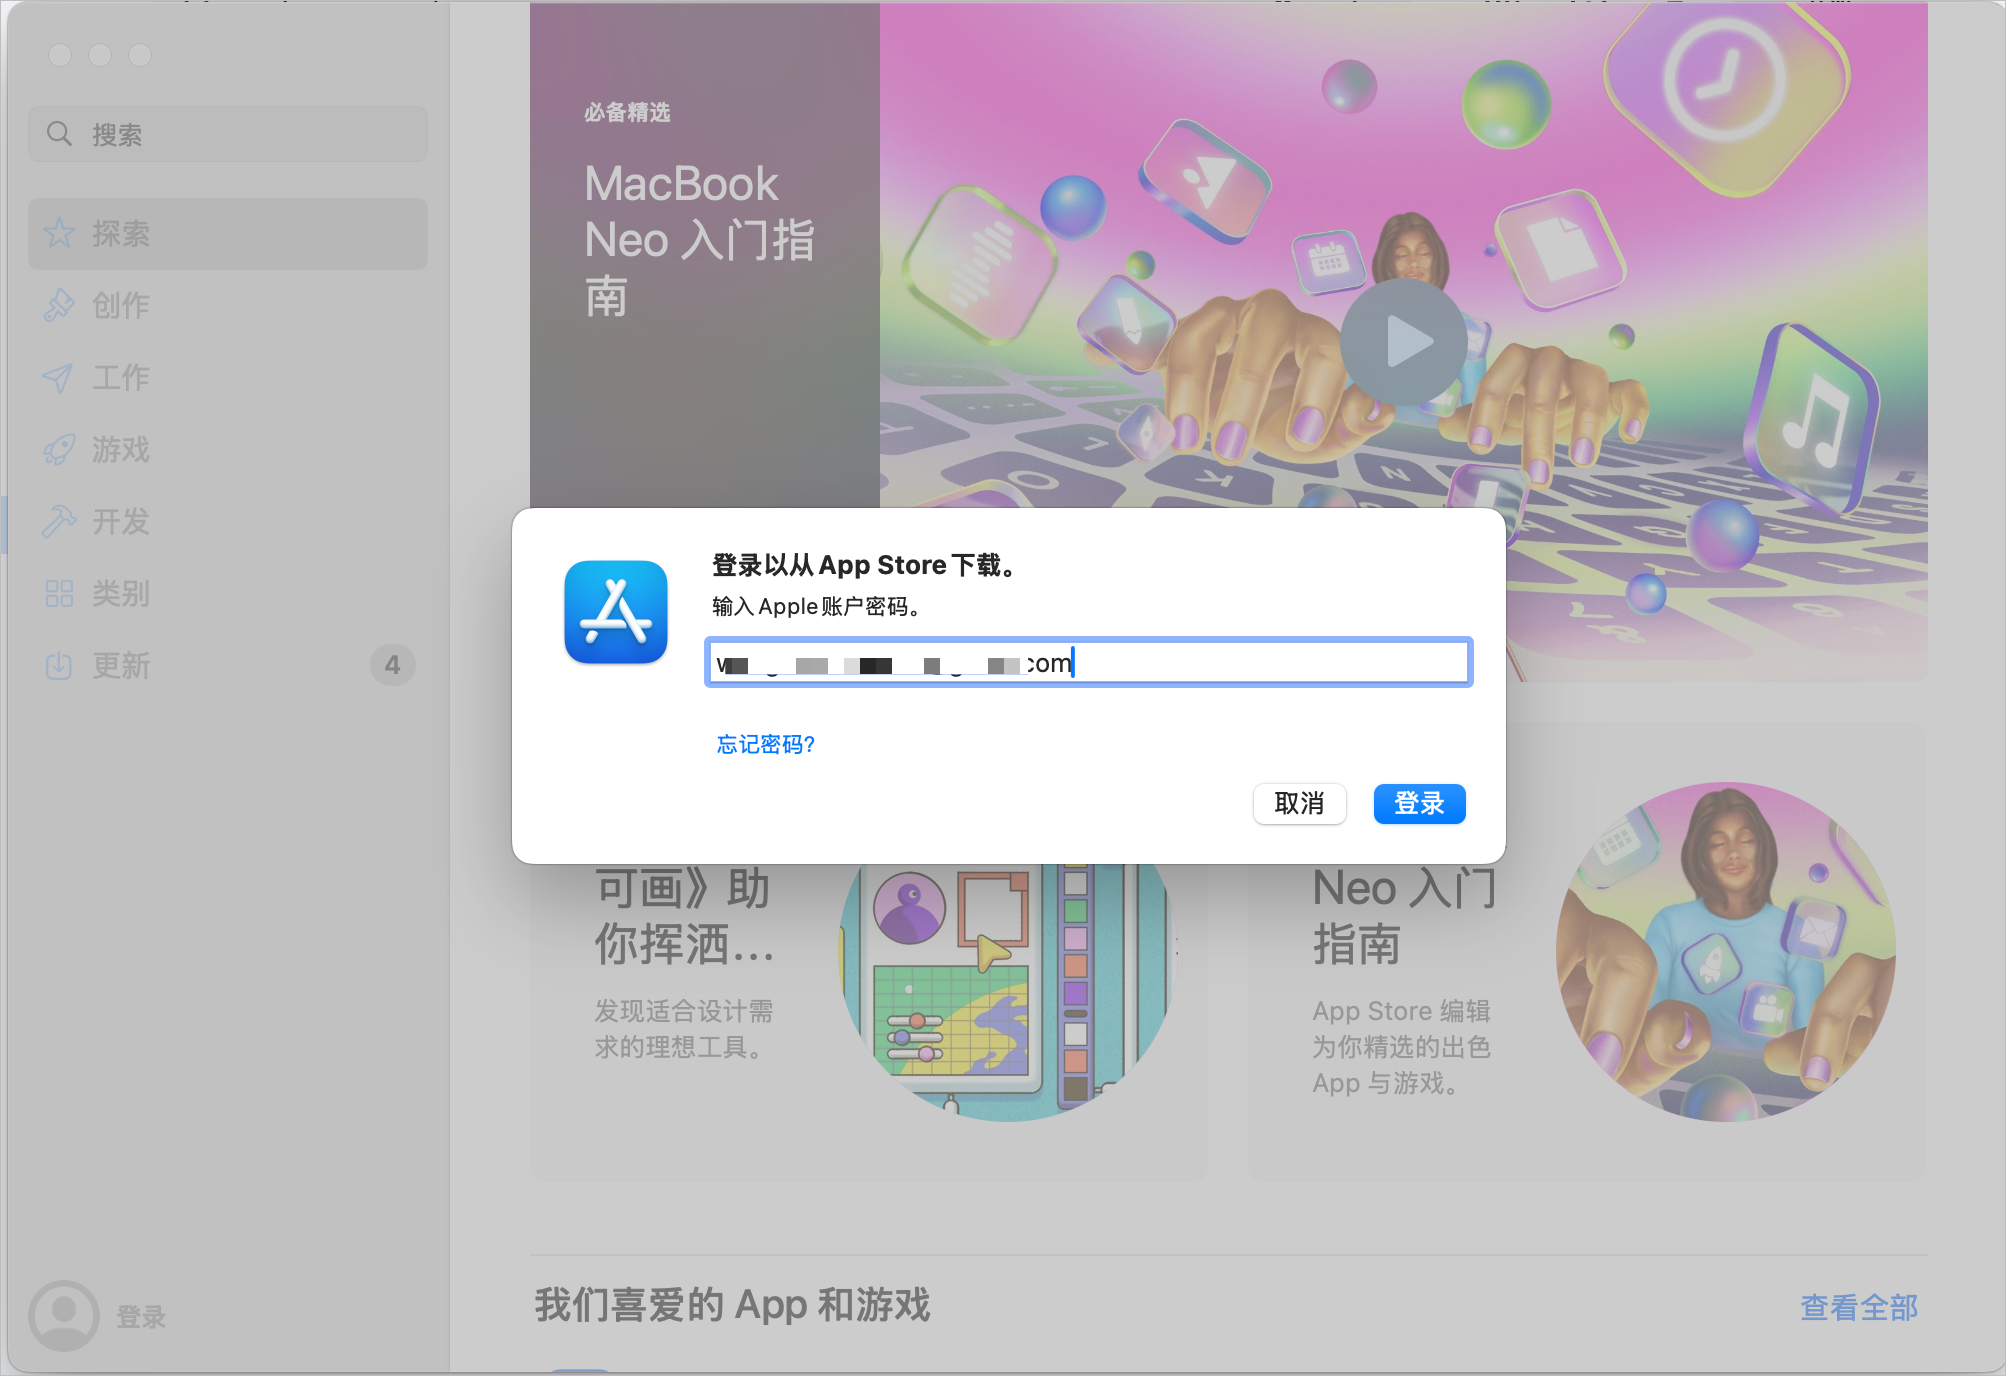Open the 忘记密码? link
The width and height of the screenshot is (2006, 1376).
click(x=766, y=744)
